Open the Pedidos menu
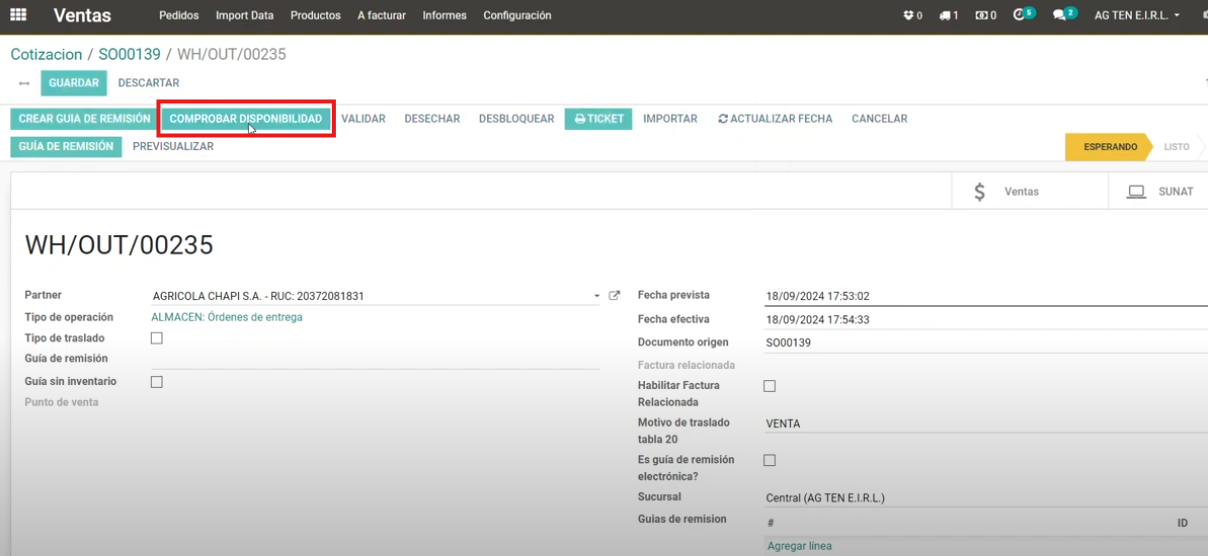This screenshot has height=556, width=1208. [x=179, y=16]
